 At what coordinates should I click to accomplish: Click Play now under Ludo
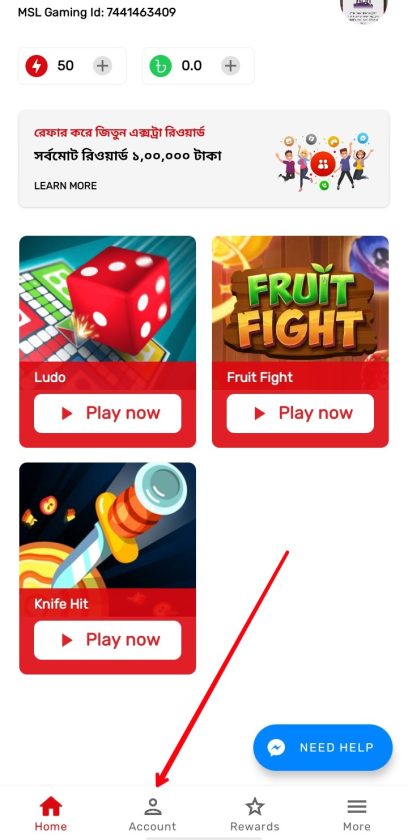[108, 413]
